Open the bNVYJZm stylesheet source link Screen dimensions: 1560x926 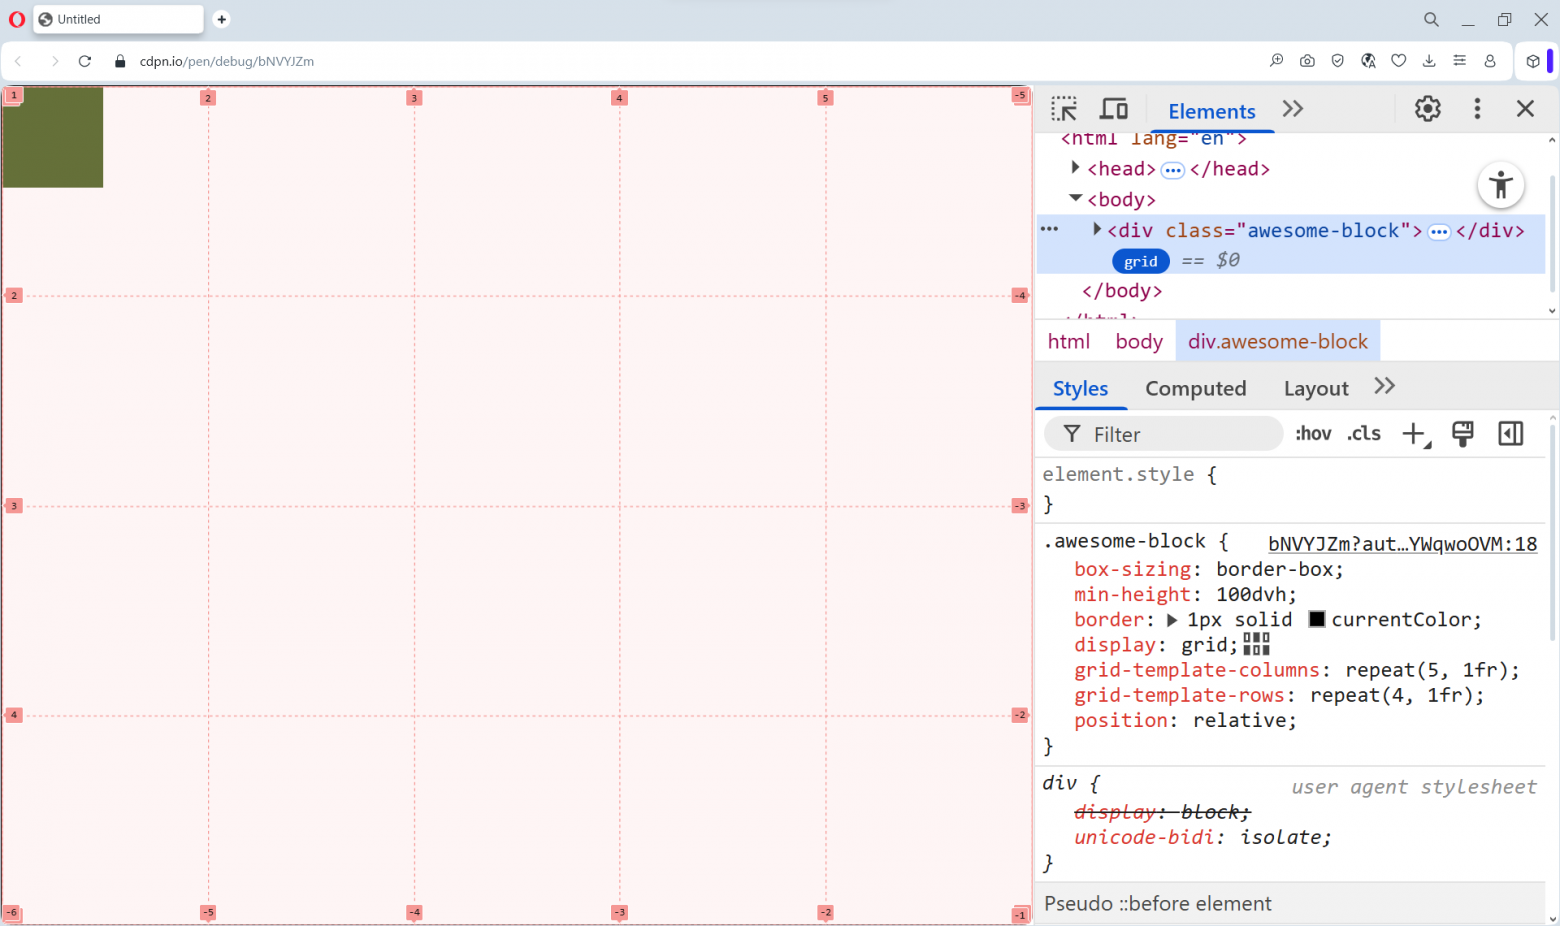(1402, 543)
